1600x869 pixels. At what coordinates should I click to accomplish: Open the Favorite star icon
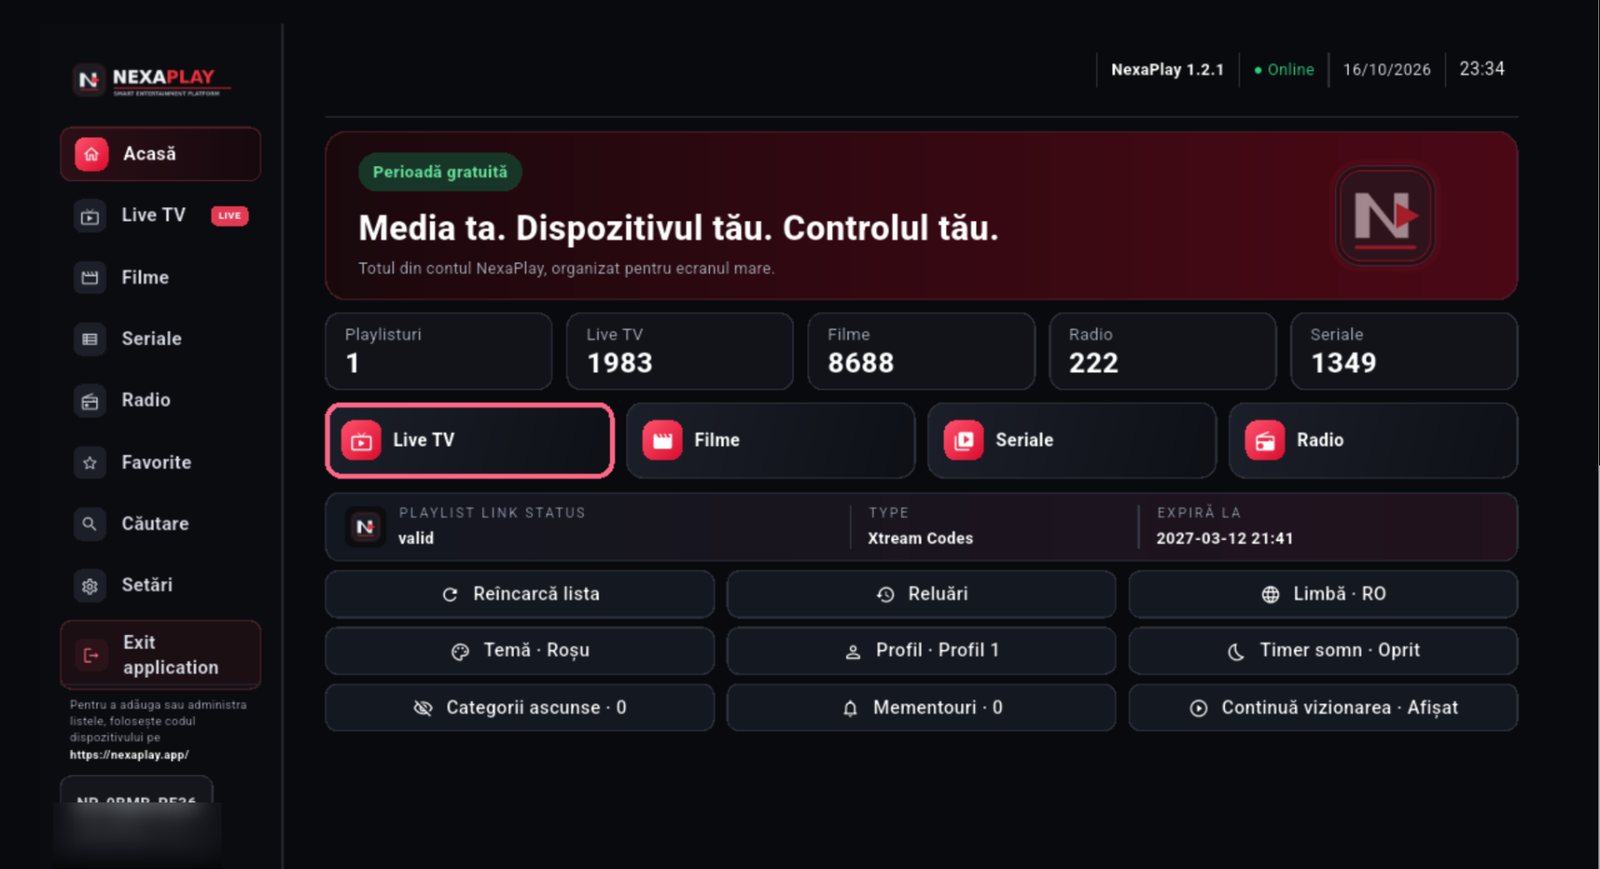pos(90,462)
